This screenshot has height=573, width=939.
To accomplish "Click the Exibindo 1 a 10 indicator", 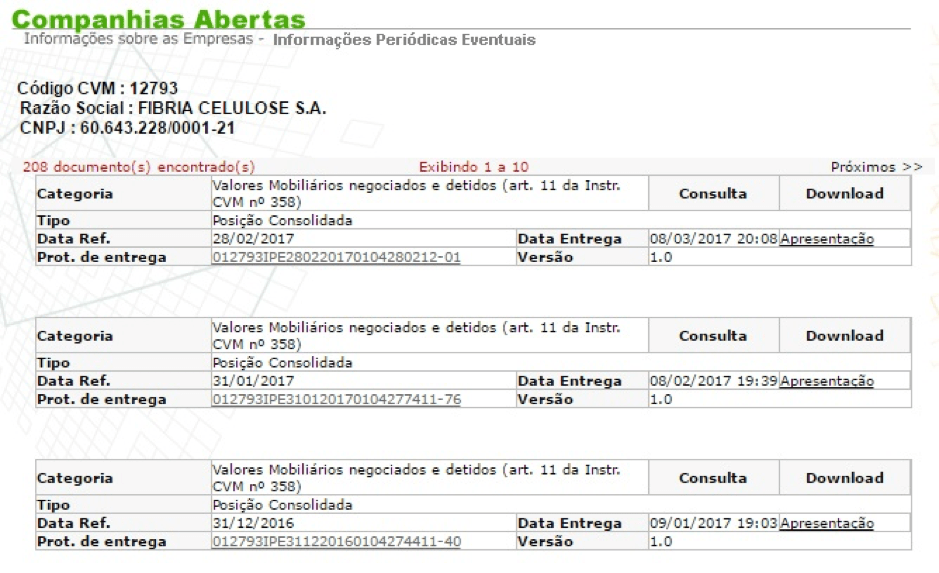I will click(474, 167).
